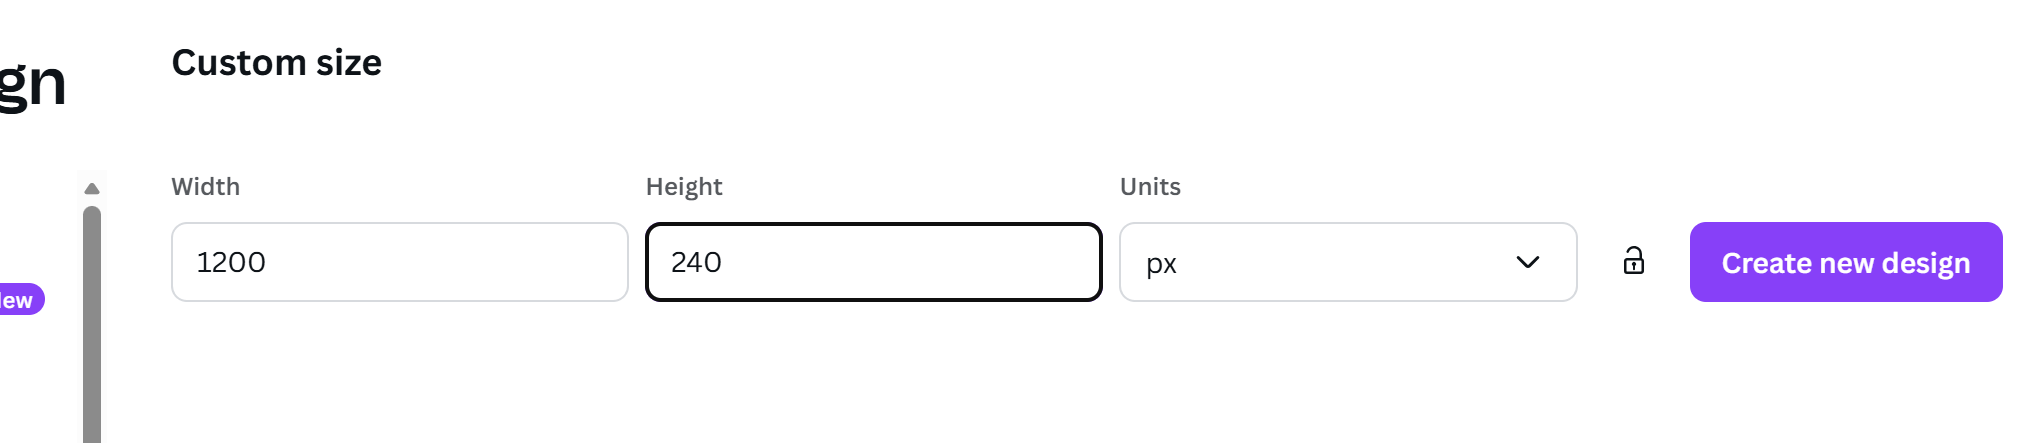This screenshot has width=2035, height=443.
Task: Open the Units dropdown
Action: (x=1347, y=262)
